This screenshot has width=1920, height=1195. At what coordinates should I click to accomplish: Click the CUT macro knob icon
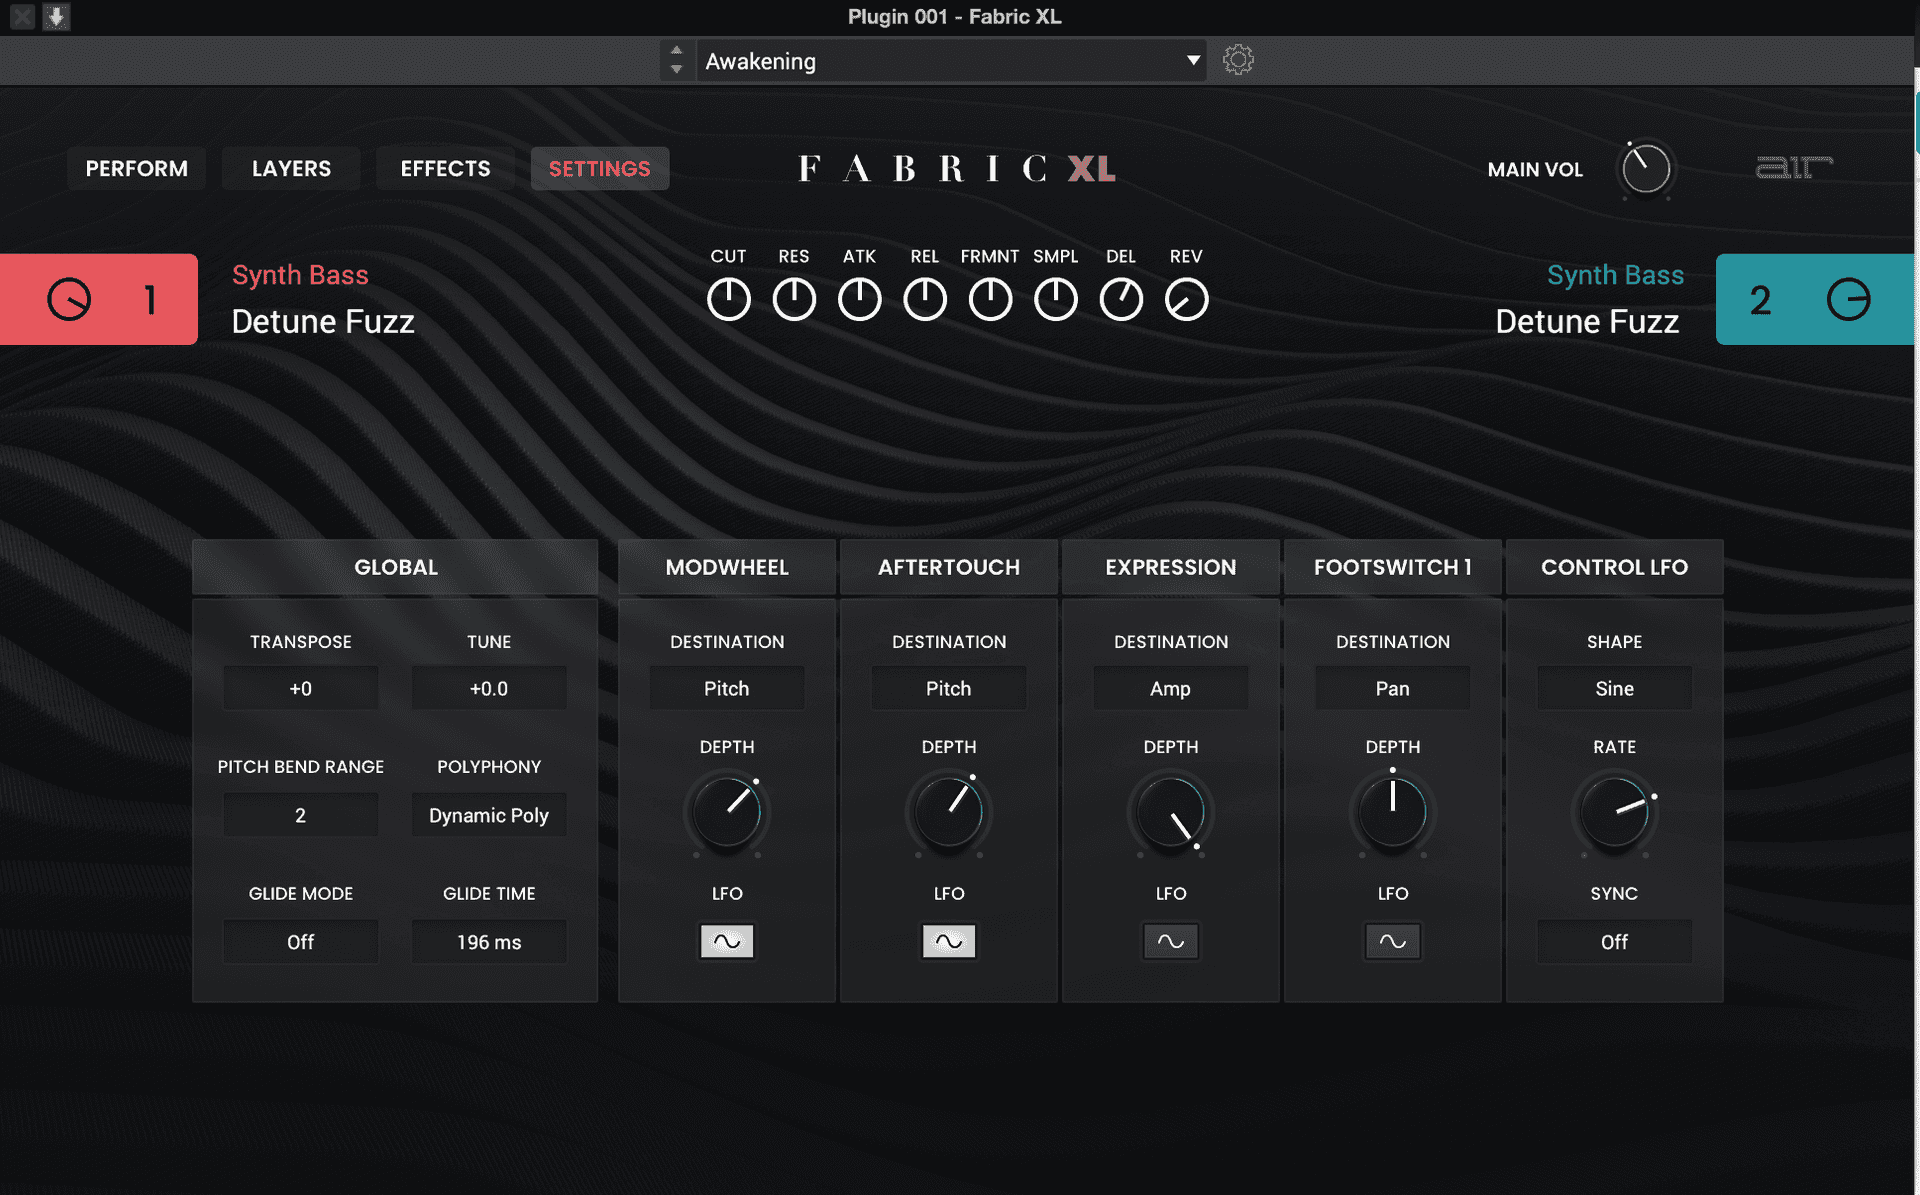point(728,299)
